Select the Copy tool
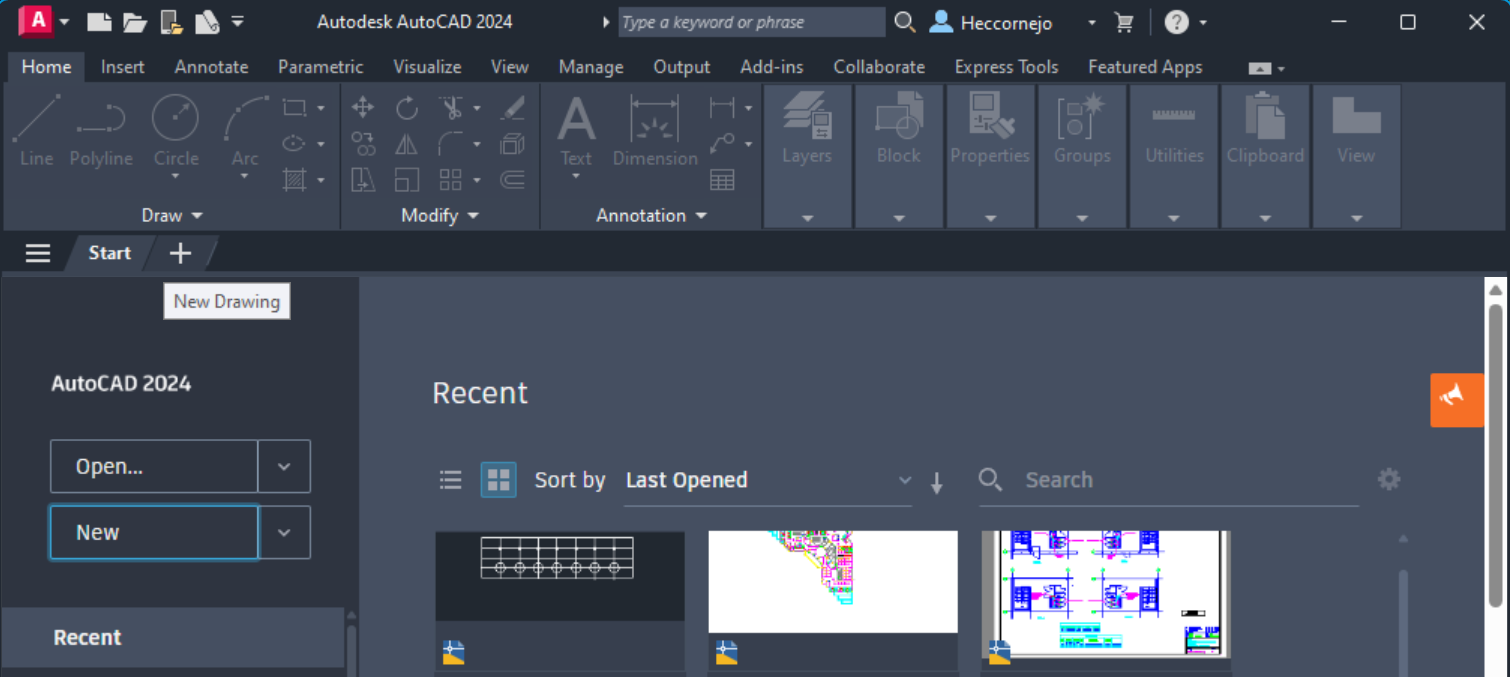 click(363, 144)
